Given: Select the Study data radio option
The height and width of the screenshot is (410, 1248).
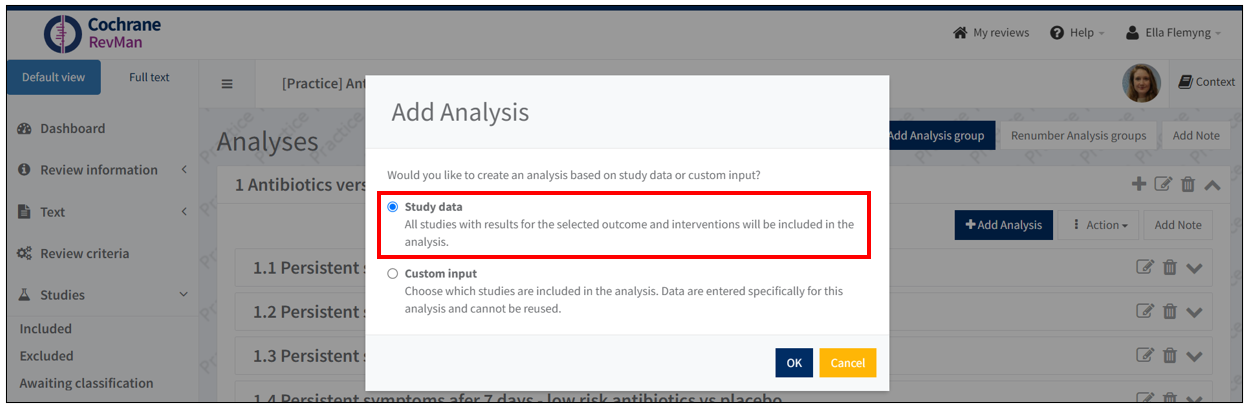Looking at the screenshot, I should click(x=393, y=207).
